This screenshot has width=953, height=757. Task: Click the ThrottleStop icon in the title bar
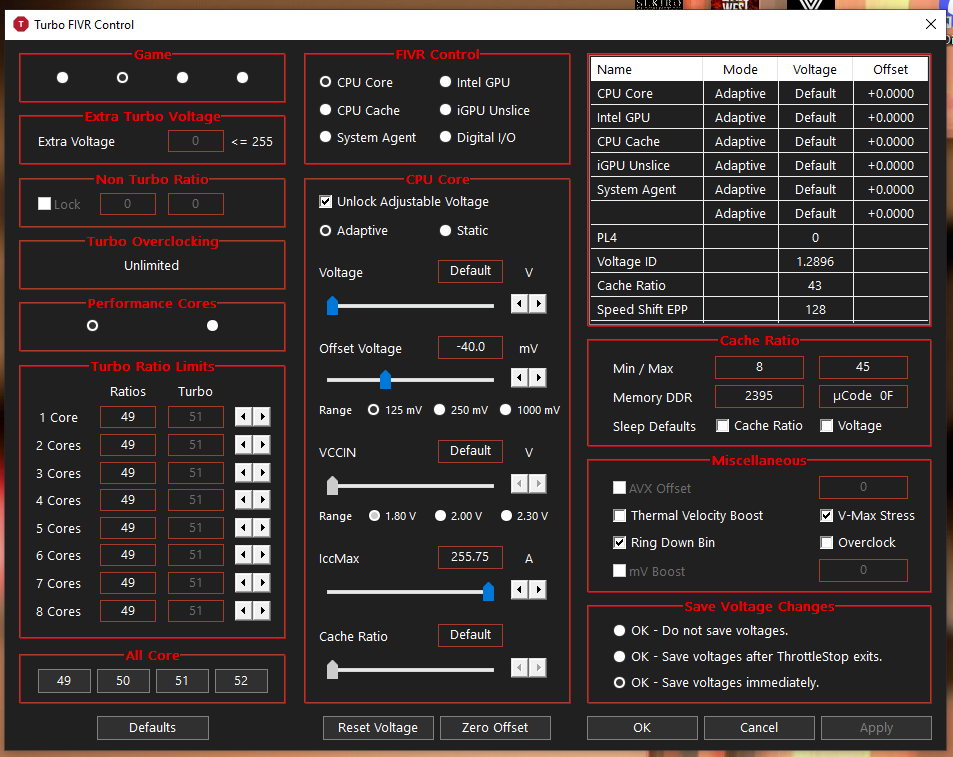pos(21,24)
